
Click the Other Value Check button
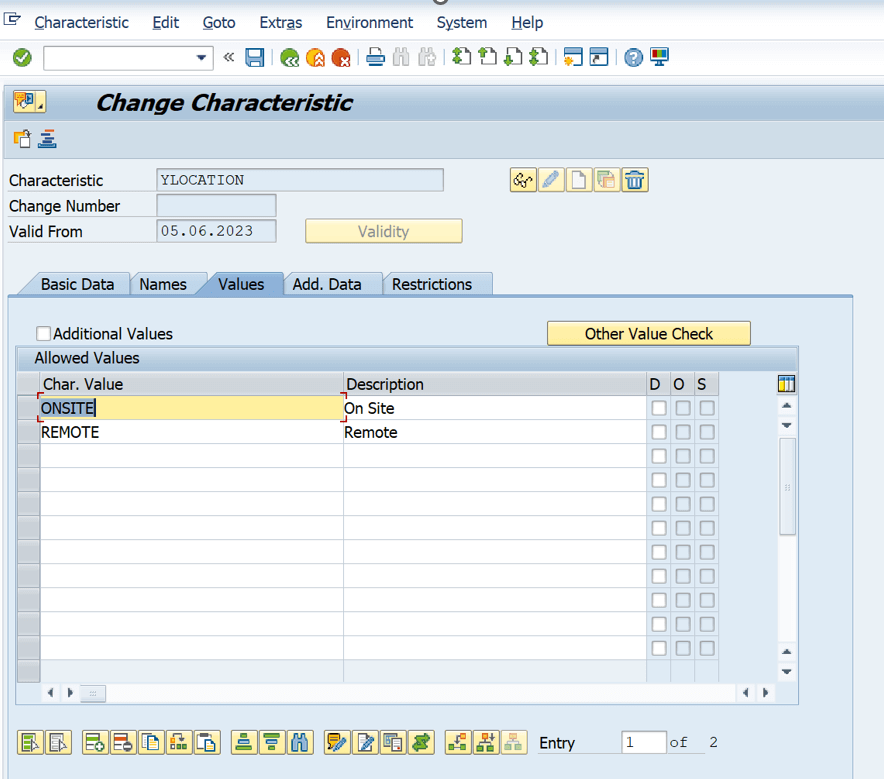[x=648, y=334]
